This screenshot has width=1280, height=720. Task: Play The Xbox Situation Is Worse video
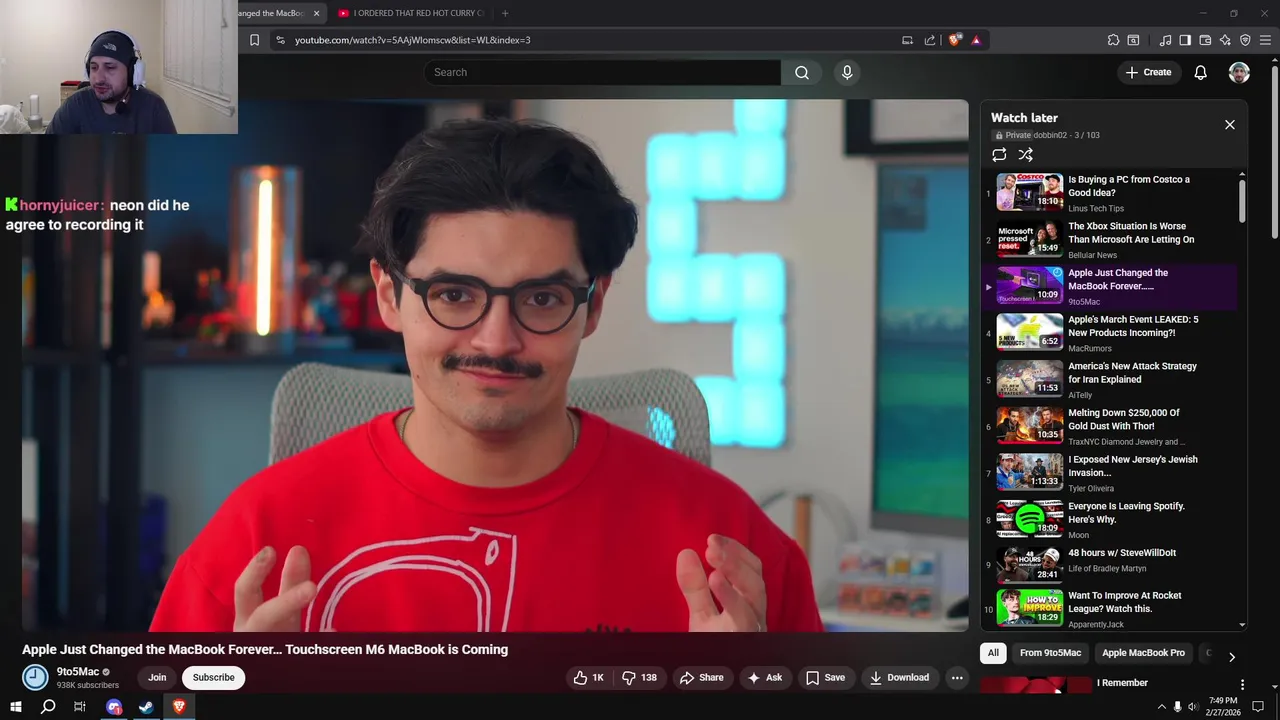tap(1110, 240)
